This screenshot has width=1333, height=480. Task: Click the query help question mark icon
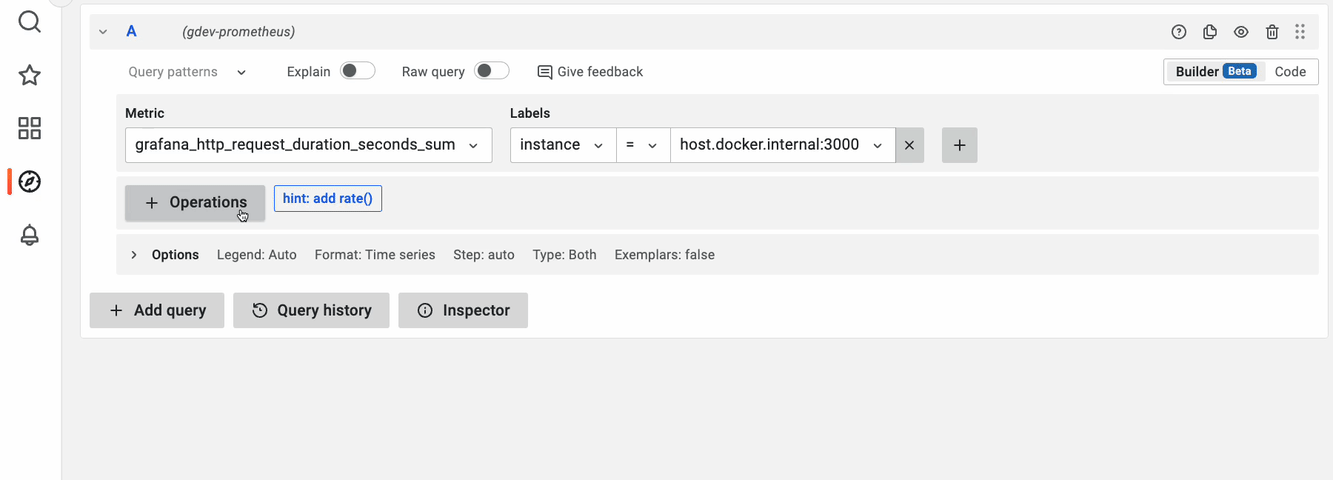1179,32
